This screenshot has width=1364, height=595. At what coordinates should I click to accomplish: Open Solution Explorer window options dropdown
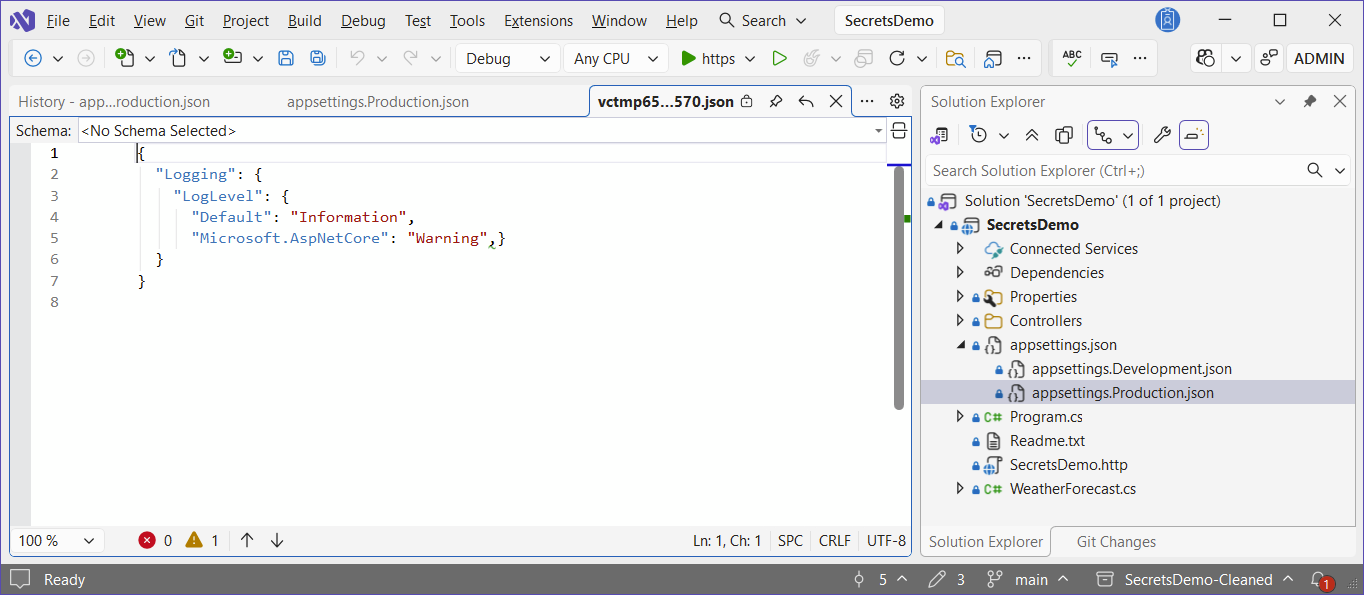1279,102
